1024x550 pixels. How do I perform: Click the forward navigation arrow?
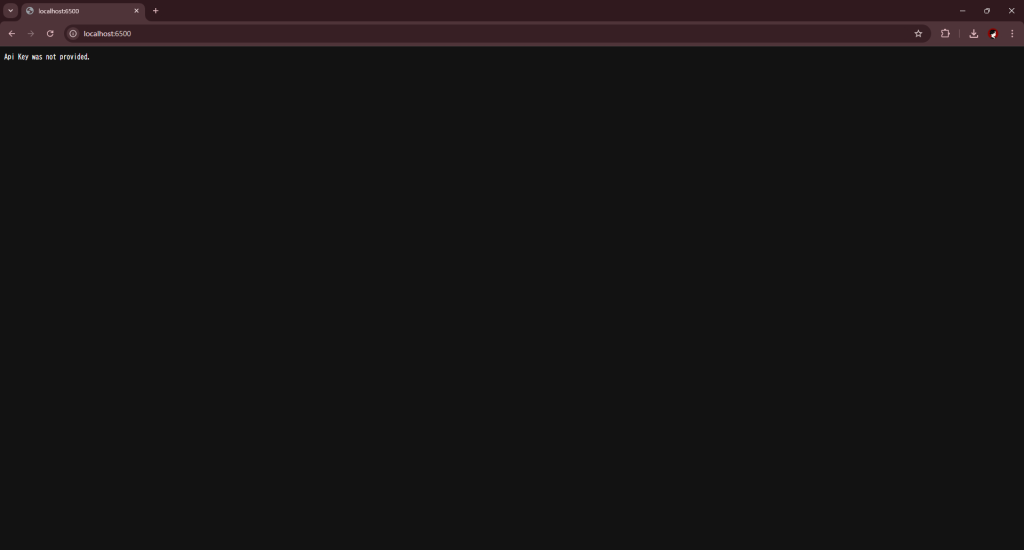coord(31,33)
